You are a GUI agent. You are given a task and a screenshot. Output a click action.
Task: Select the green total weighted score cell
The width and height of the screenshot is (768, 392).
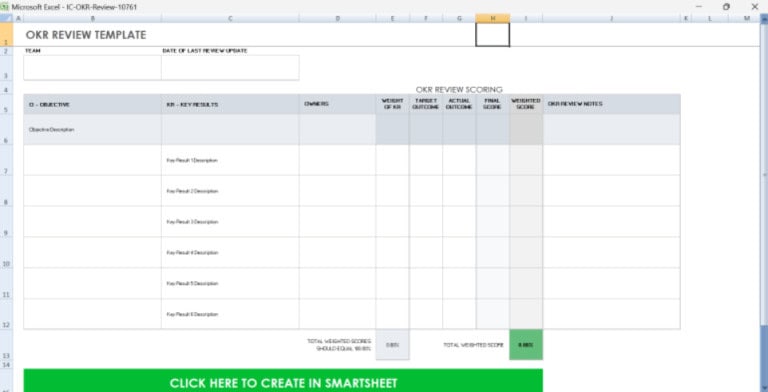tap(526, 345)
